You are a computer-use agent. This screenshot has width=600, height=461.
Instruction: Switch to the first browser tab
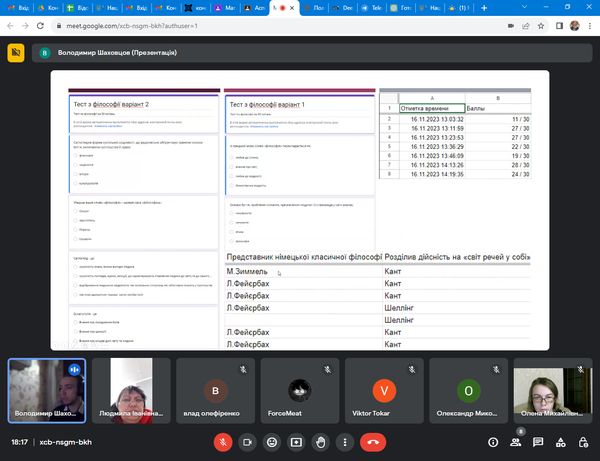(x=19, y=7)
